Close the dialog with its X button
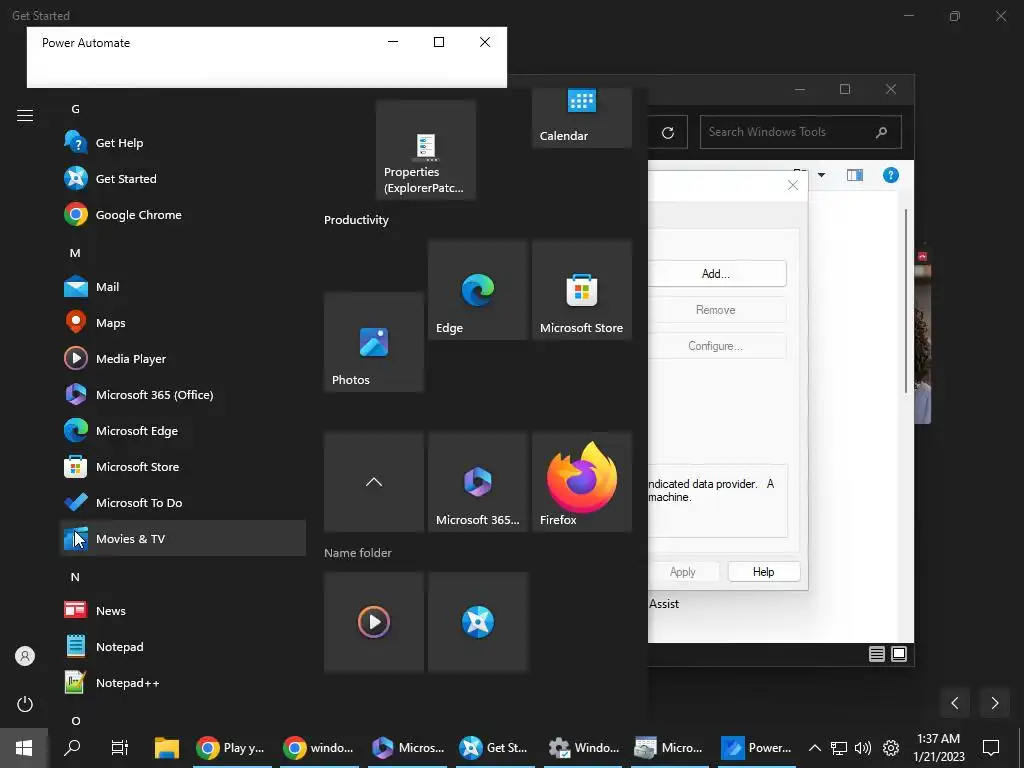Screen dimensions: 1024x768 (793, 185)
